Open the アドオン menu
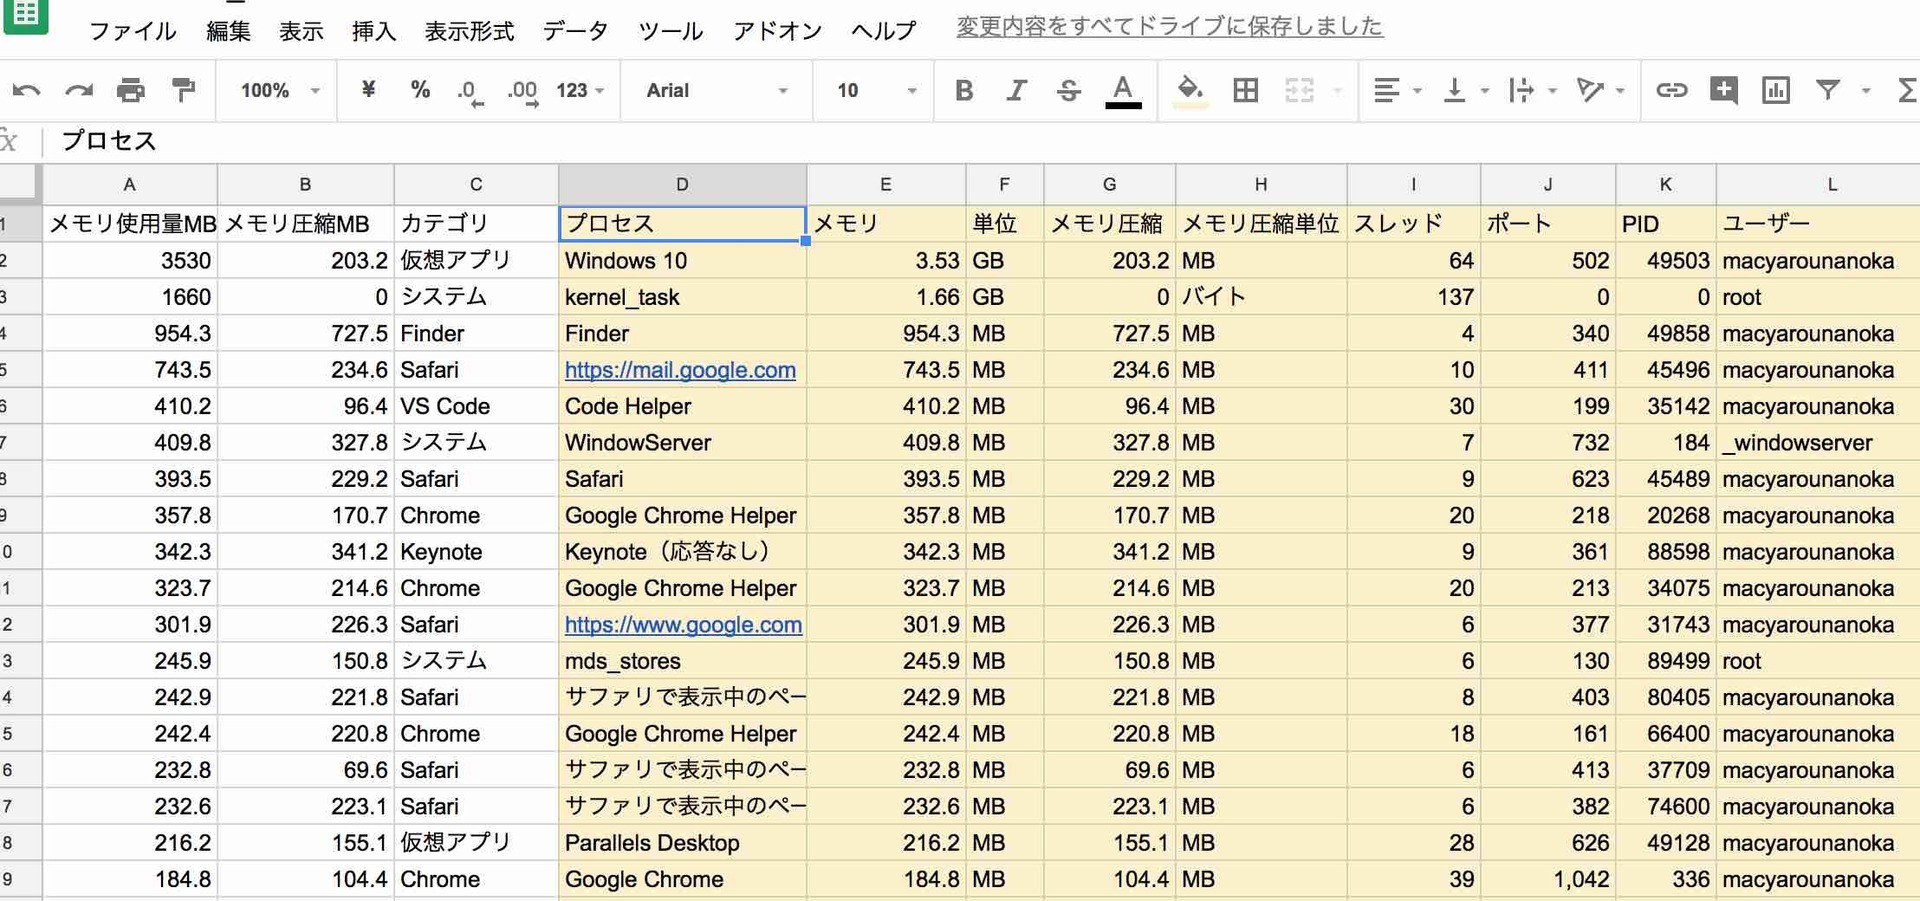1920x901 pixels. (x=777, y=31)
